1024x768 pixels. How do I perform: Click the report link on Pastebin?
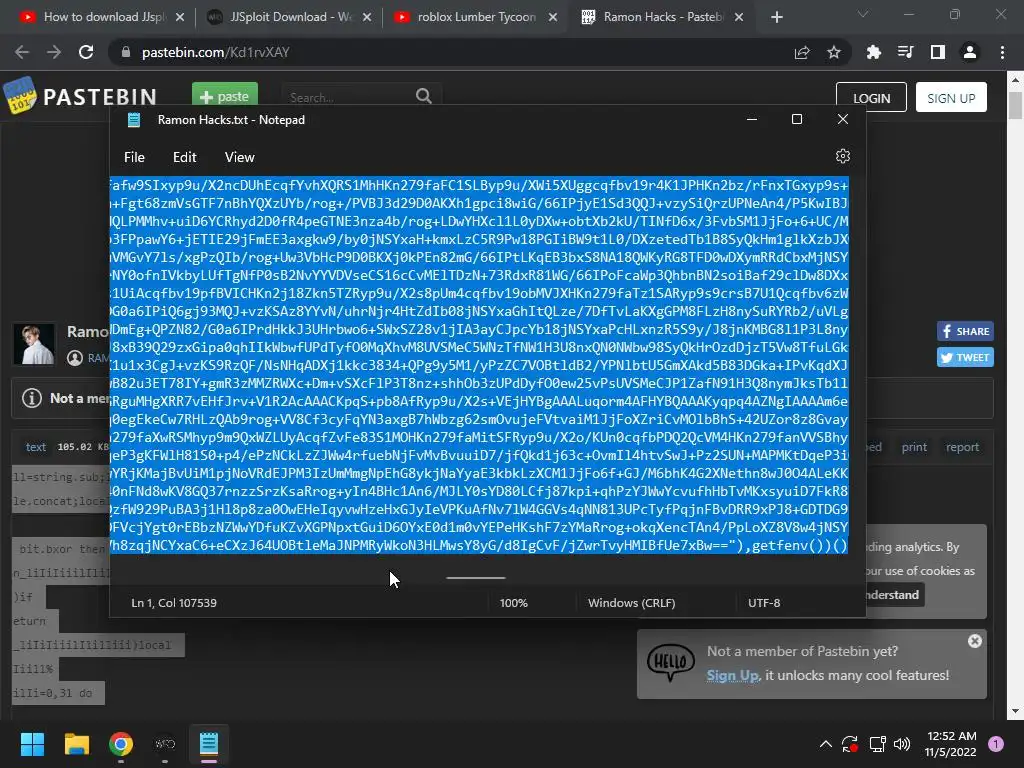[x=962, y=447]
